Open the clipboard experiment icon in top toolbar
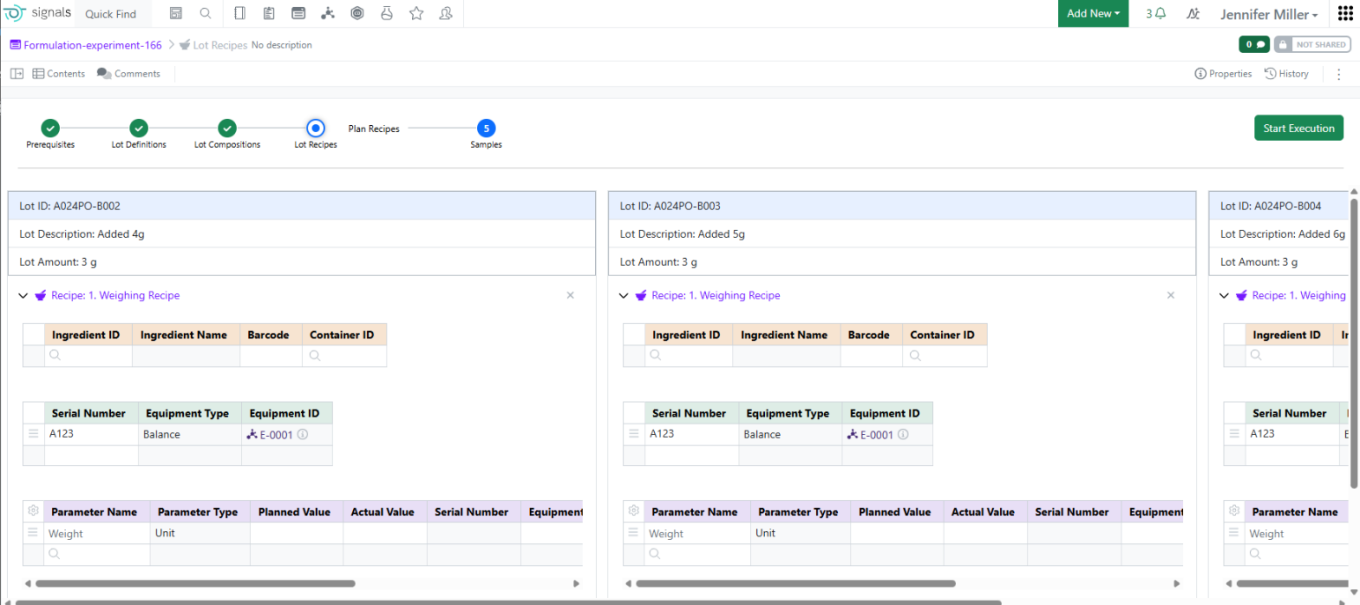This screenshot has height=605, width=1360. pos(269,14)
